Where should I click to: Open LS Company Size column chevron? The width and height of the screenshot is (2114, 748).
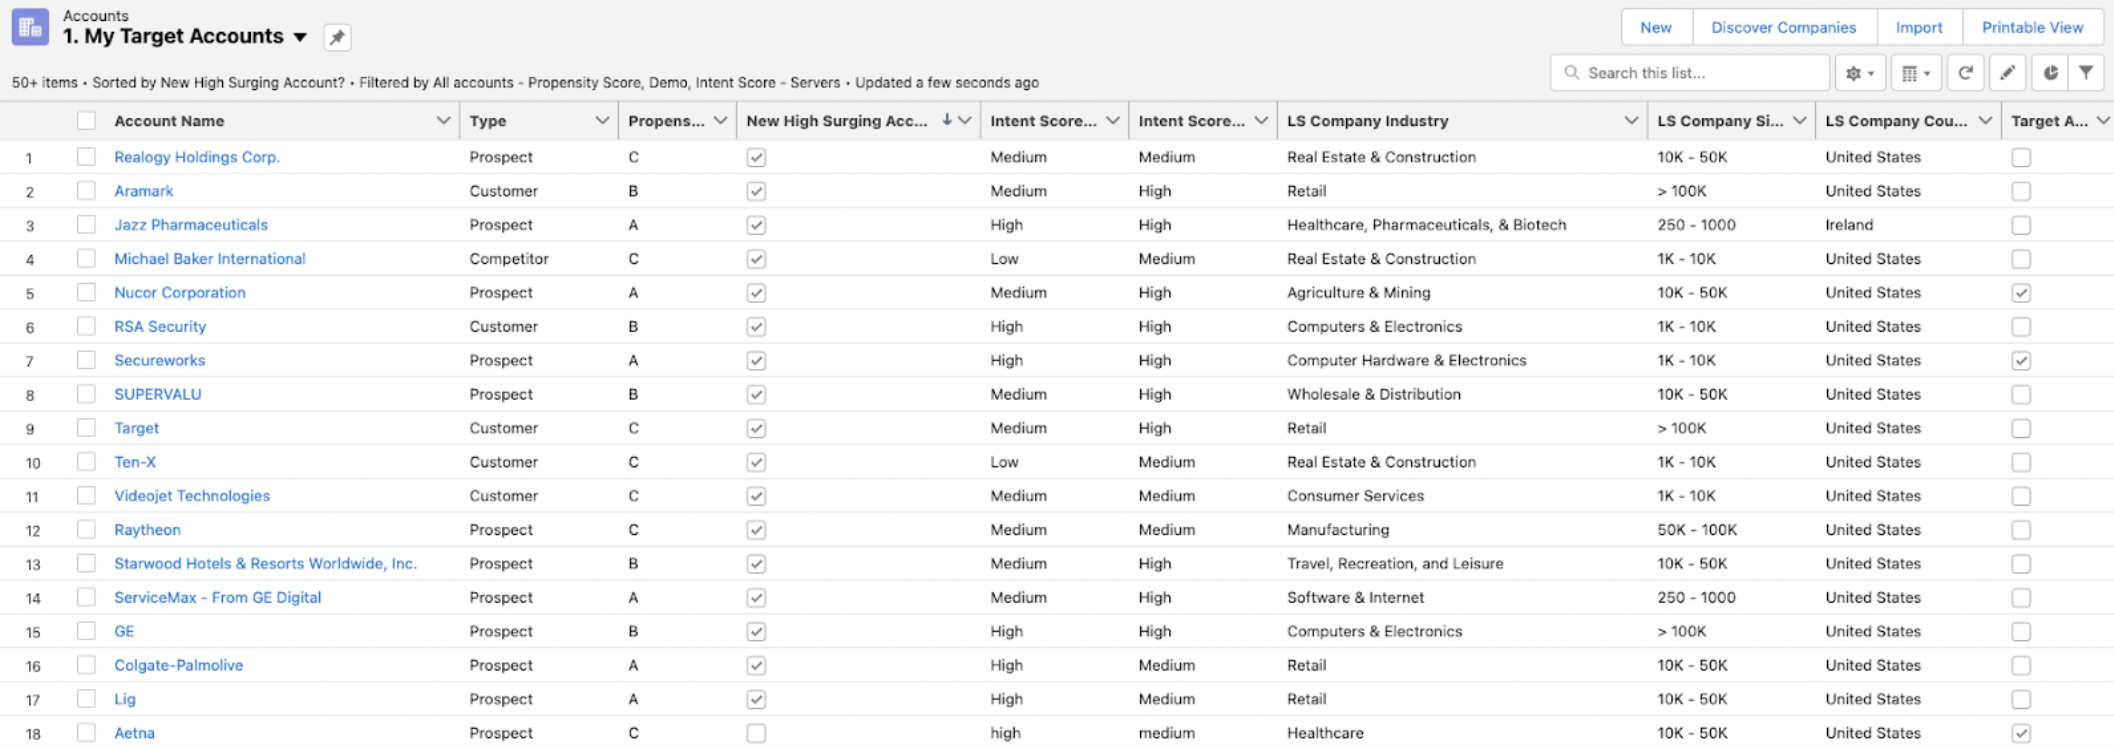pyautogui.click(x=1799, y=120)
